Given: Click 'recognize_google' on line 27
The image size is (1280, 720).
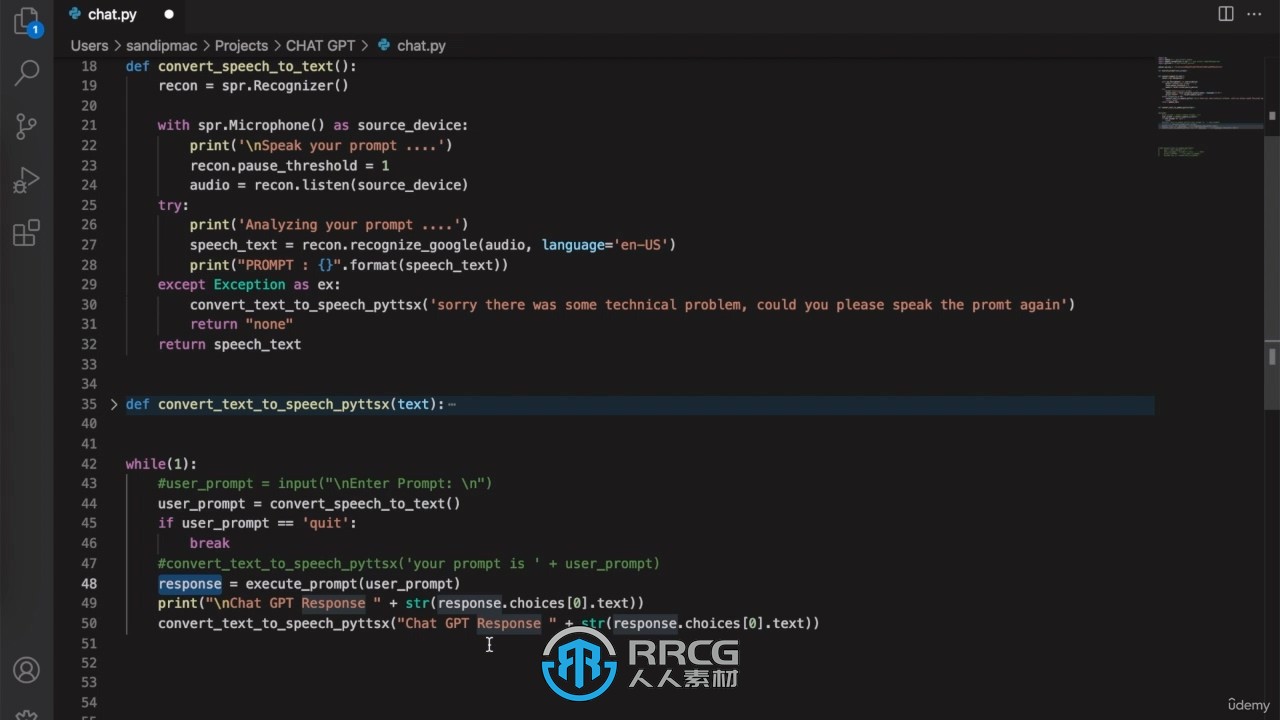Looking at the screenshot, I should [x=417, y=245].
